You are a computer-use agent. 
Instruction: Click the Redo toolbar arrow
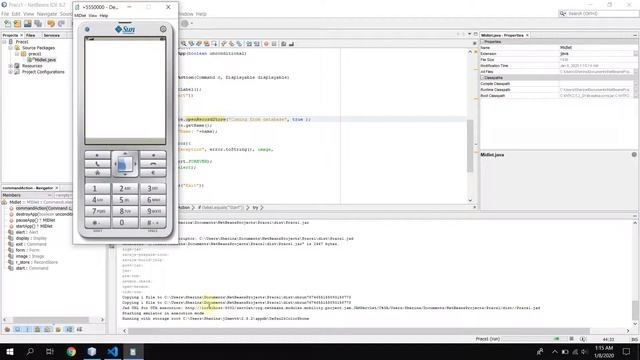tap(61, 24)
